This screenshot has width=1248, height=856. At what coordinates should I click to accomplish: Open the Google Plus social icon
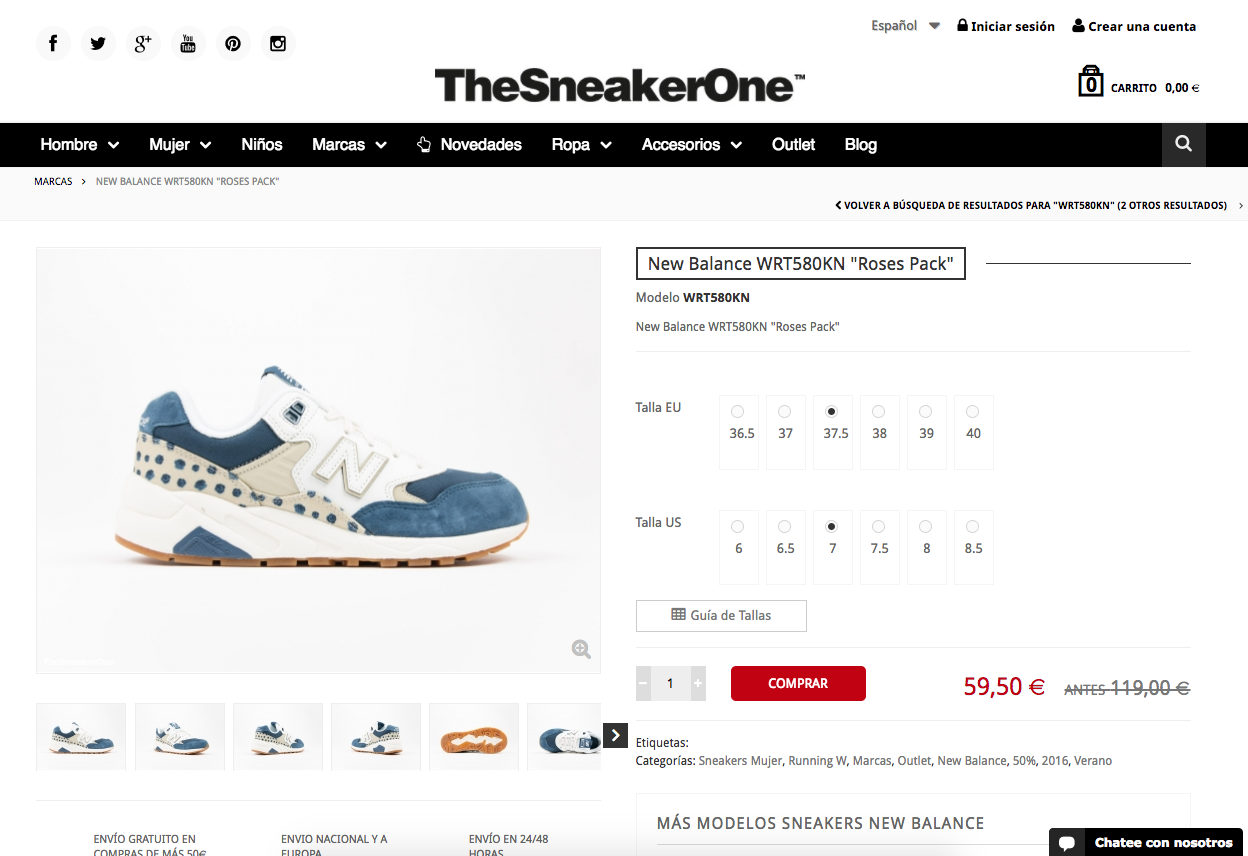point(143,43)
